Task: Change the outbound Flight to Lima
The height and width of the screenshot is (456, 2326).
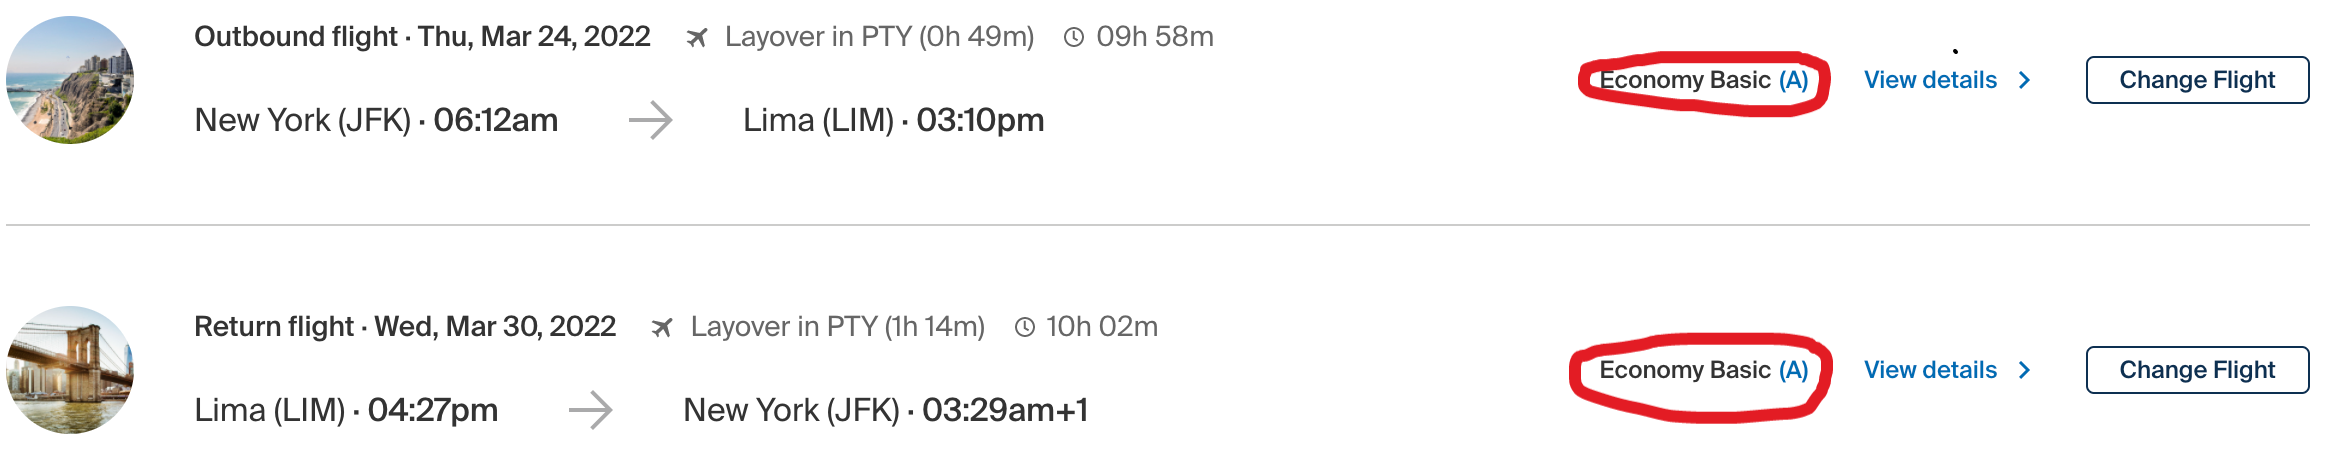Action: point(2197,80)
